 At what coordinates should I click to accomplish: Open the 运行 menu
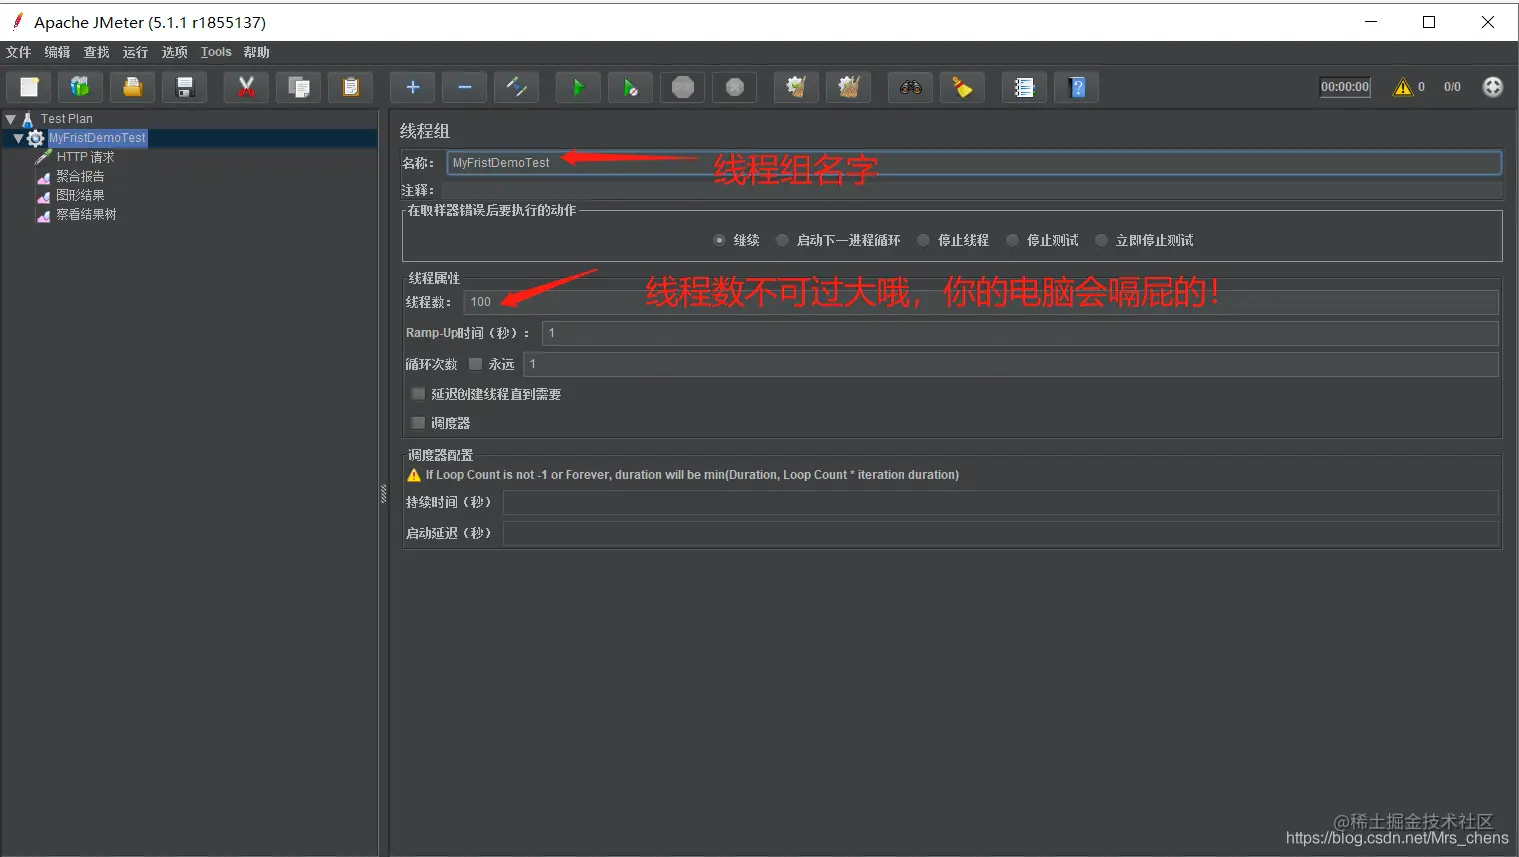tap(135, 52)
